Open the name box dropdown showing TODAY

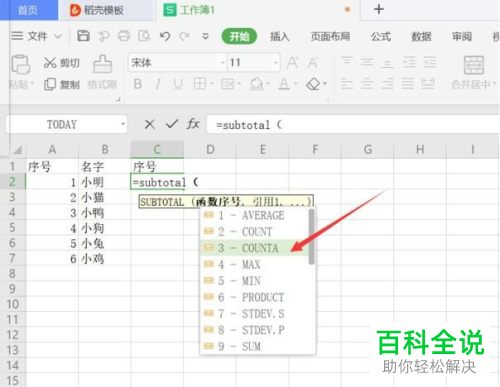coord(123,125)
